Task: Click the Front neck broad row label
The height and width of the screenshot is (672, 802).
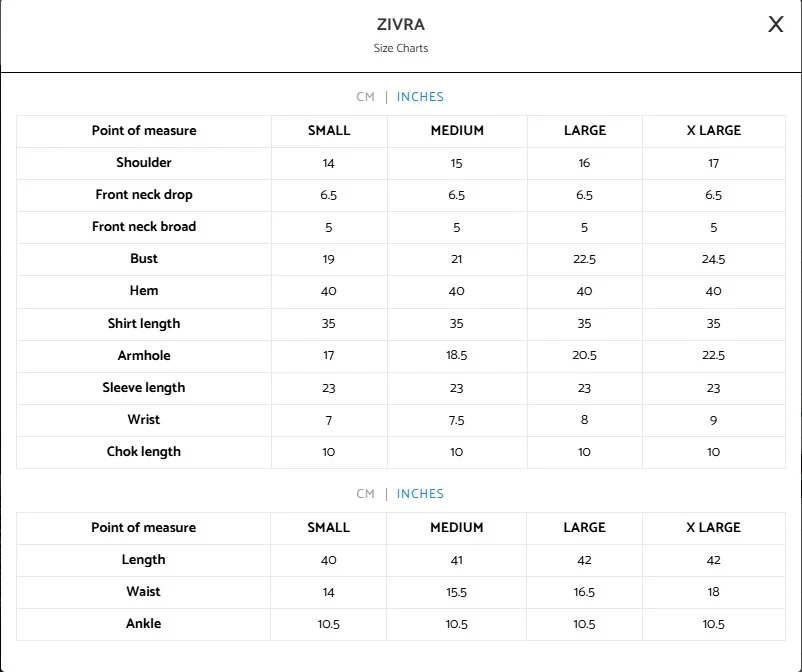Action: (144, 227)
